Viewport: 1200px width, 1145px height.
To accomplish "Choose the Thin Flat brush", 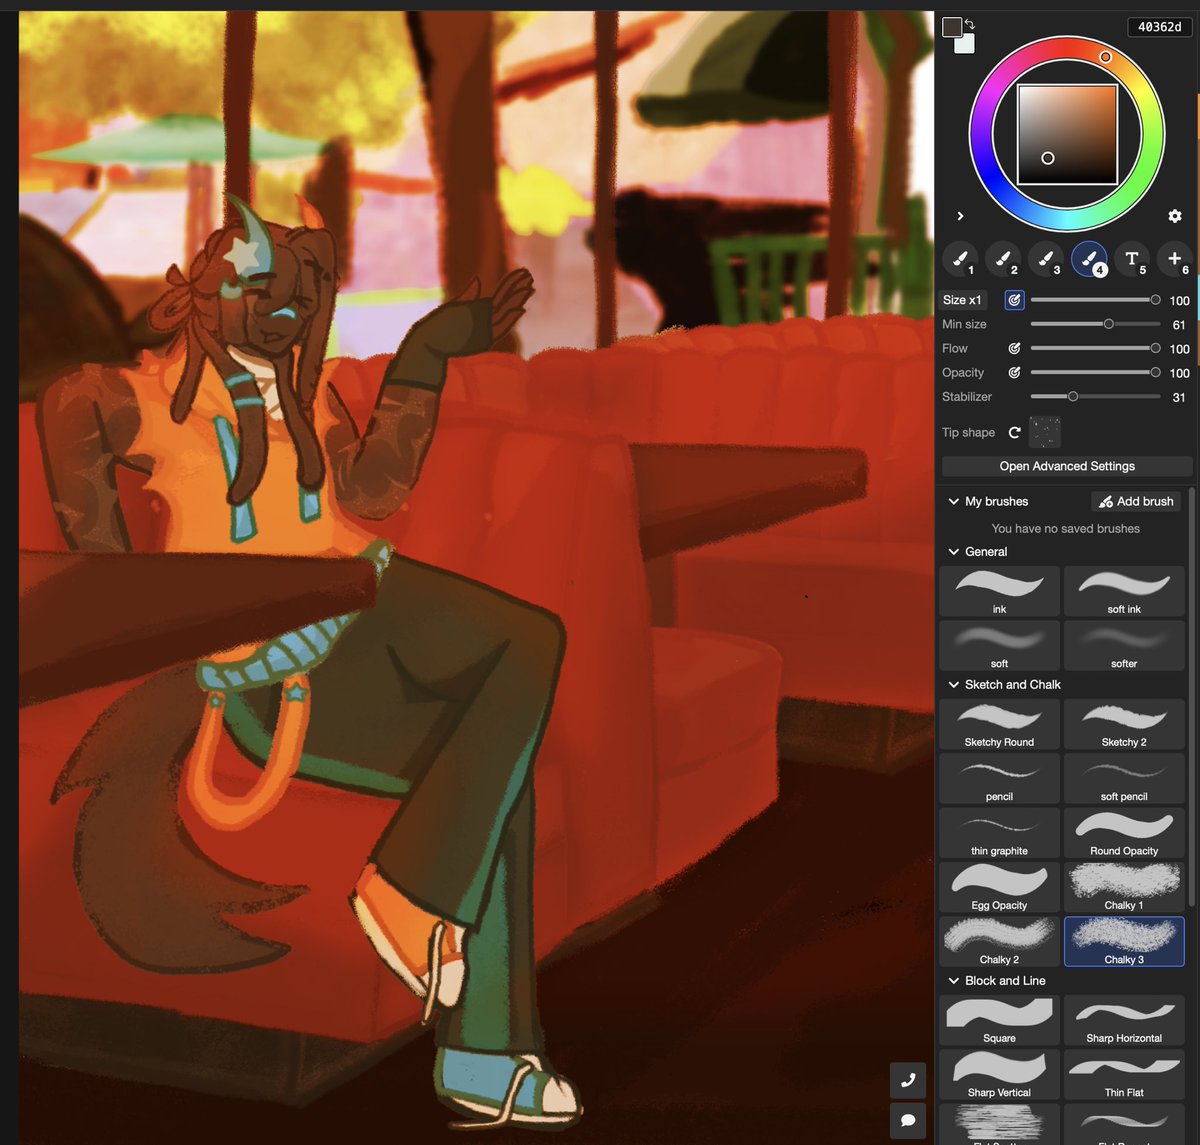I will coord(1124,1074).
